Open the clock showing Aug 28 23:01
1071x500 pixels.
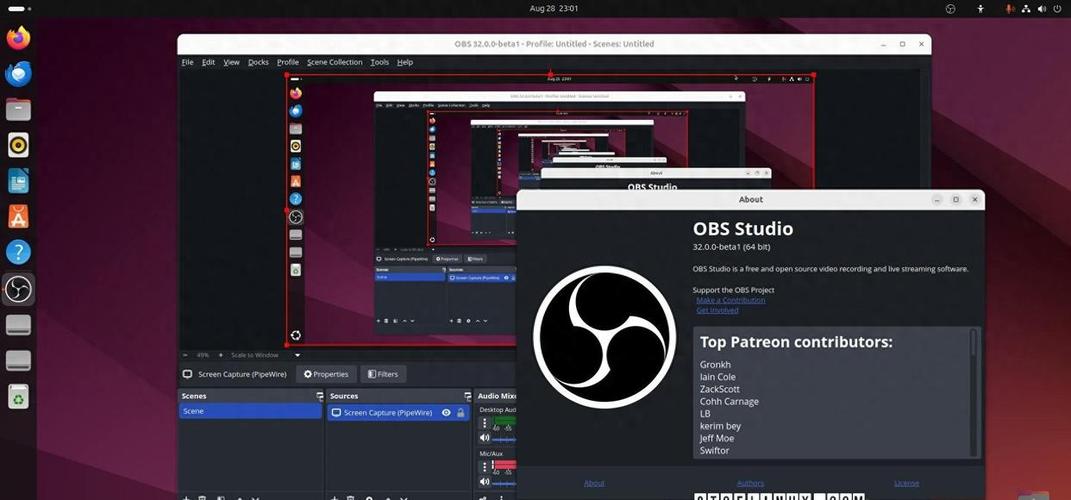coord(553,9)
